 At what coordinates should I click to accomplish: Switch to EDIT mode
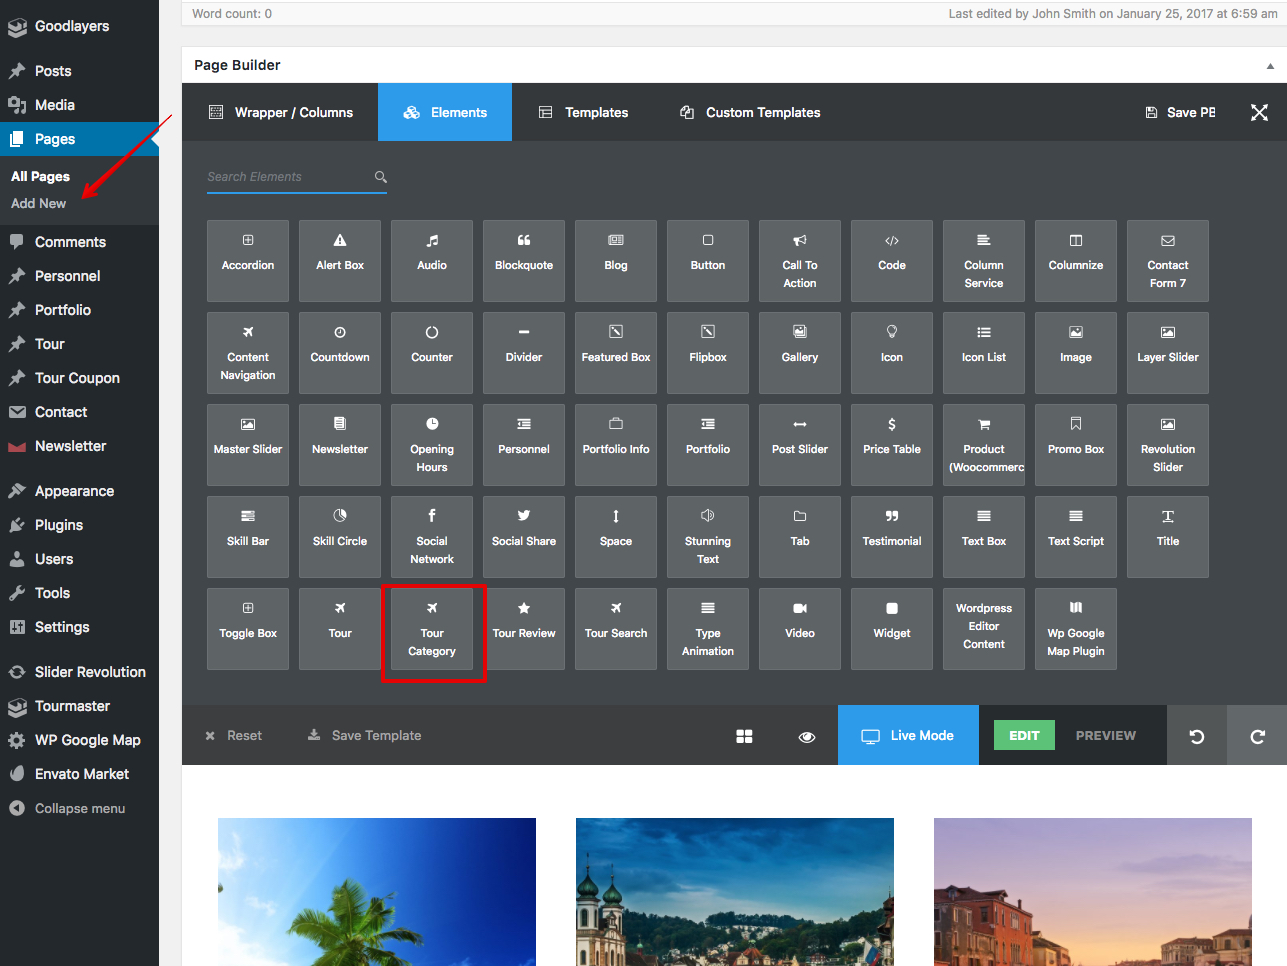click(1024, 735)
